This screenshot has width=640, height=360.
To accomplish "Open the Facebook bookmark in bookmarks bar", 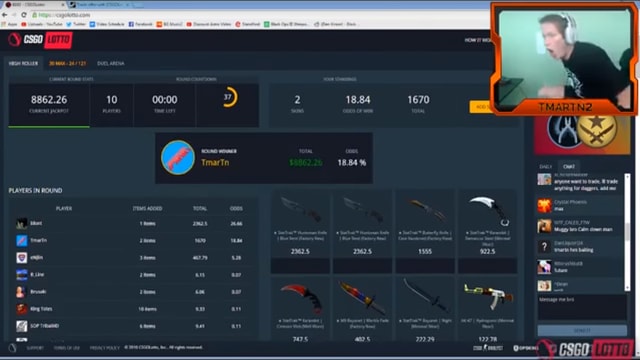I will click(140, 24).
